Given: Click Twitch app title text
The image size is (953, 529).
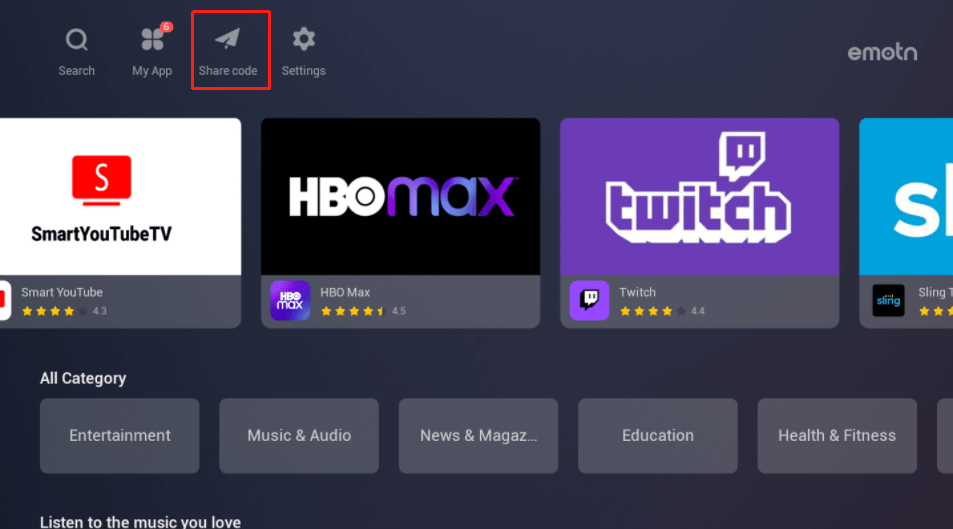Looking at the screenshot, I should tap(638, 292).
